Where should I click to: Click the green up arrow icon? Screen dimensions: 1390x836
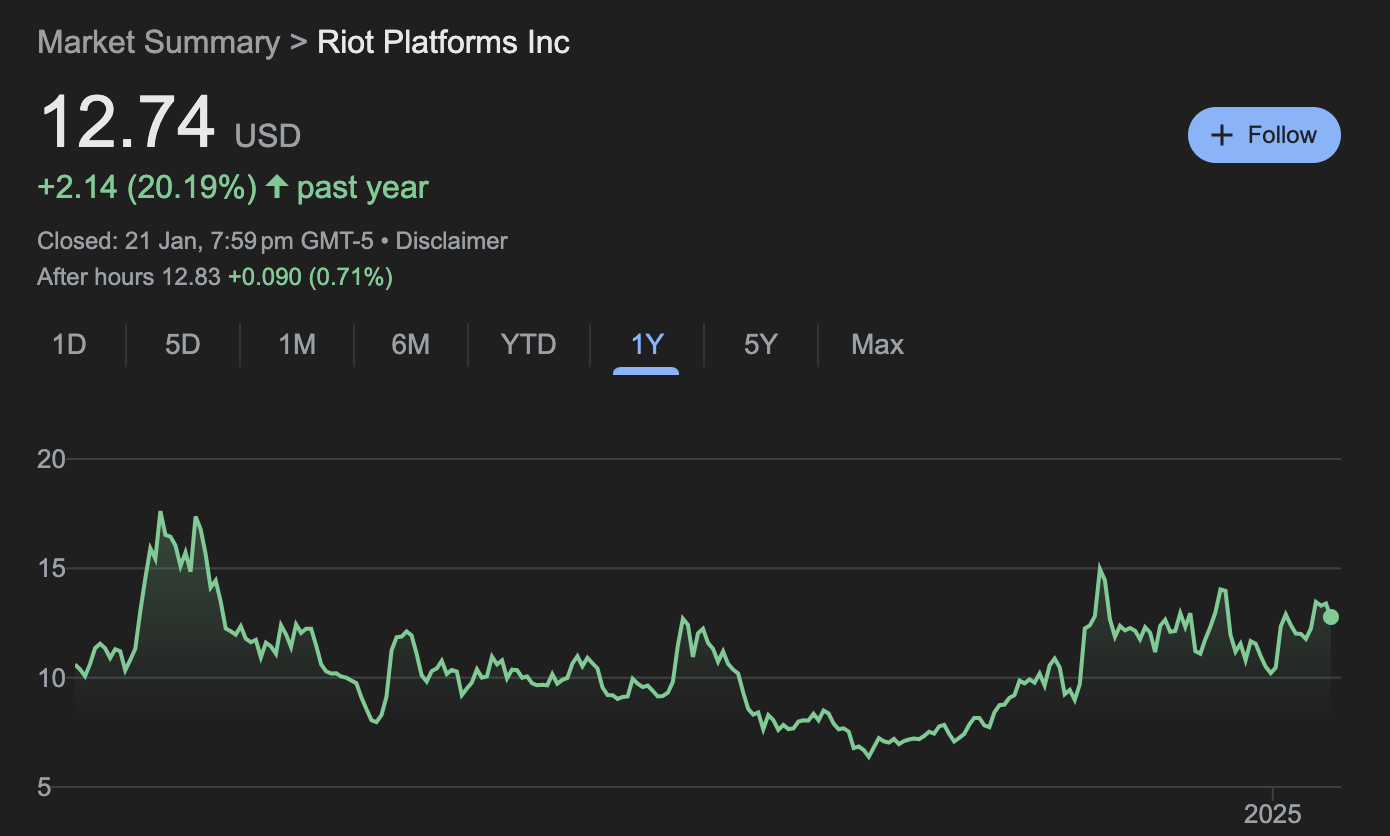point(277,187)
